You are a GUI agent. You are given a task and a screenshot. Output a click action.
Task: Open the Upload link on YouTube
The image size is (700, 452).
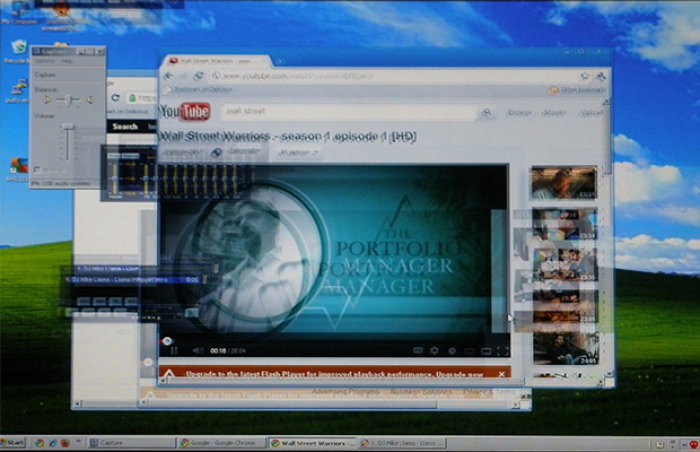tap(591, 112)
